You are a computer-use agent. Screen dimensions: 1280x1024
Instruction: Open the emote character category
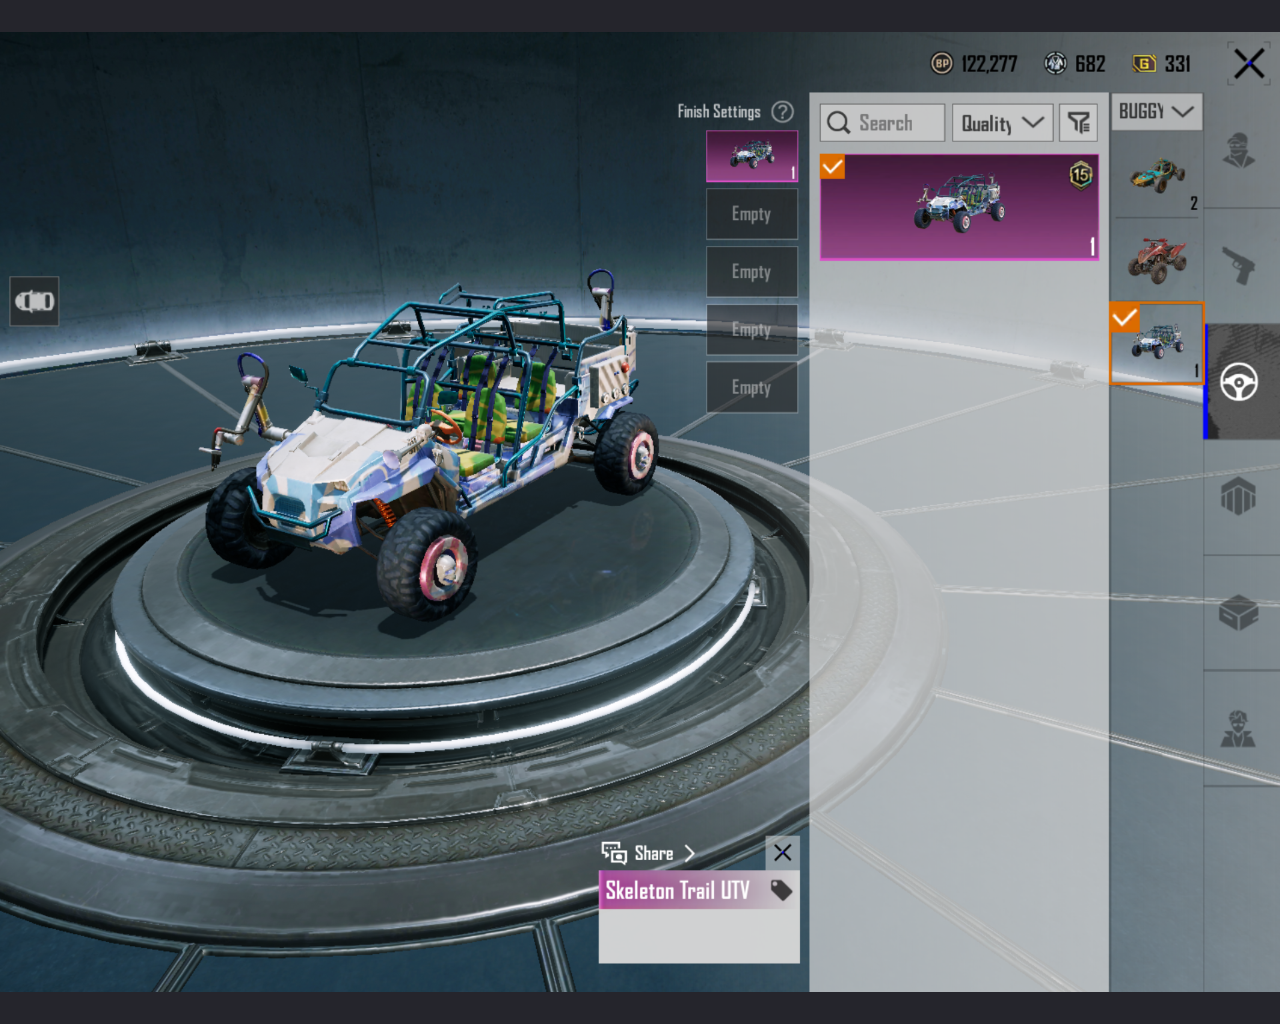tap(1240, 729)
